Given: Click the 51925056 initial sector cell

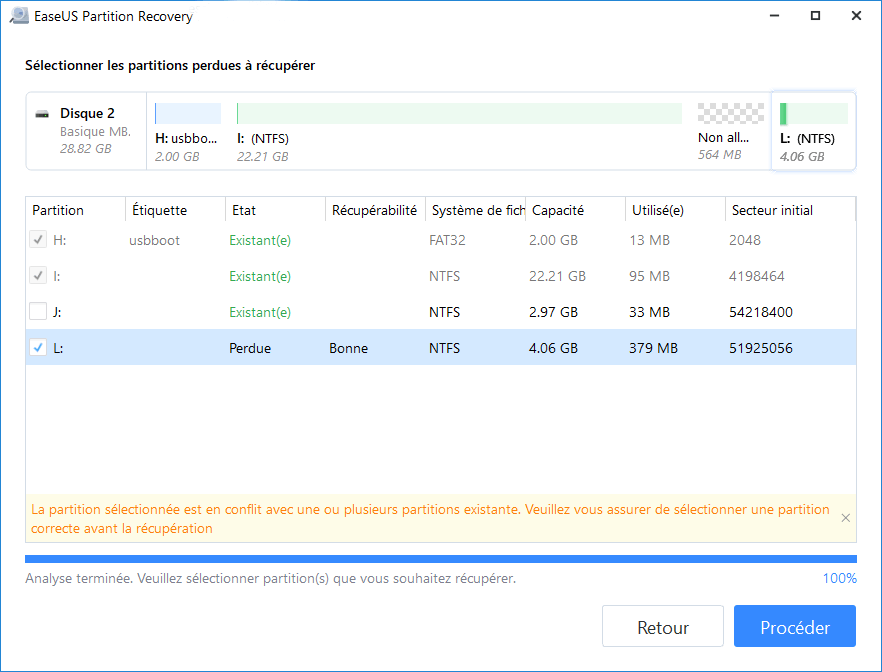Looking at the screenshot, I should coord(760,348).
